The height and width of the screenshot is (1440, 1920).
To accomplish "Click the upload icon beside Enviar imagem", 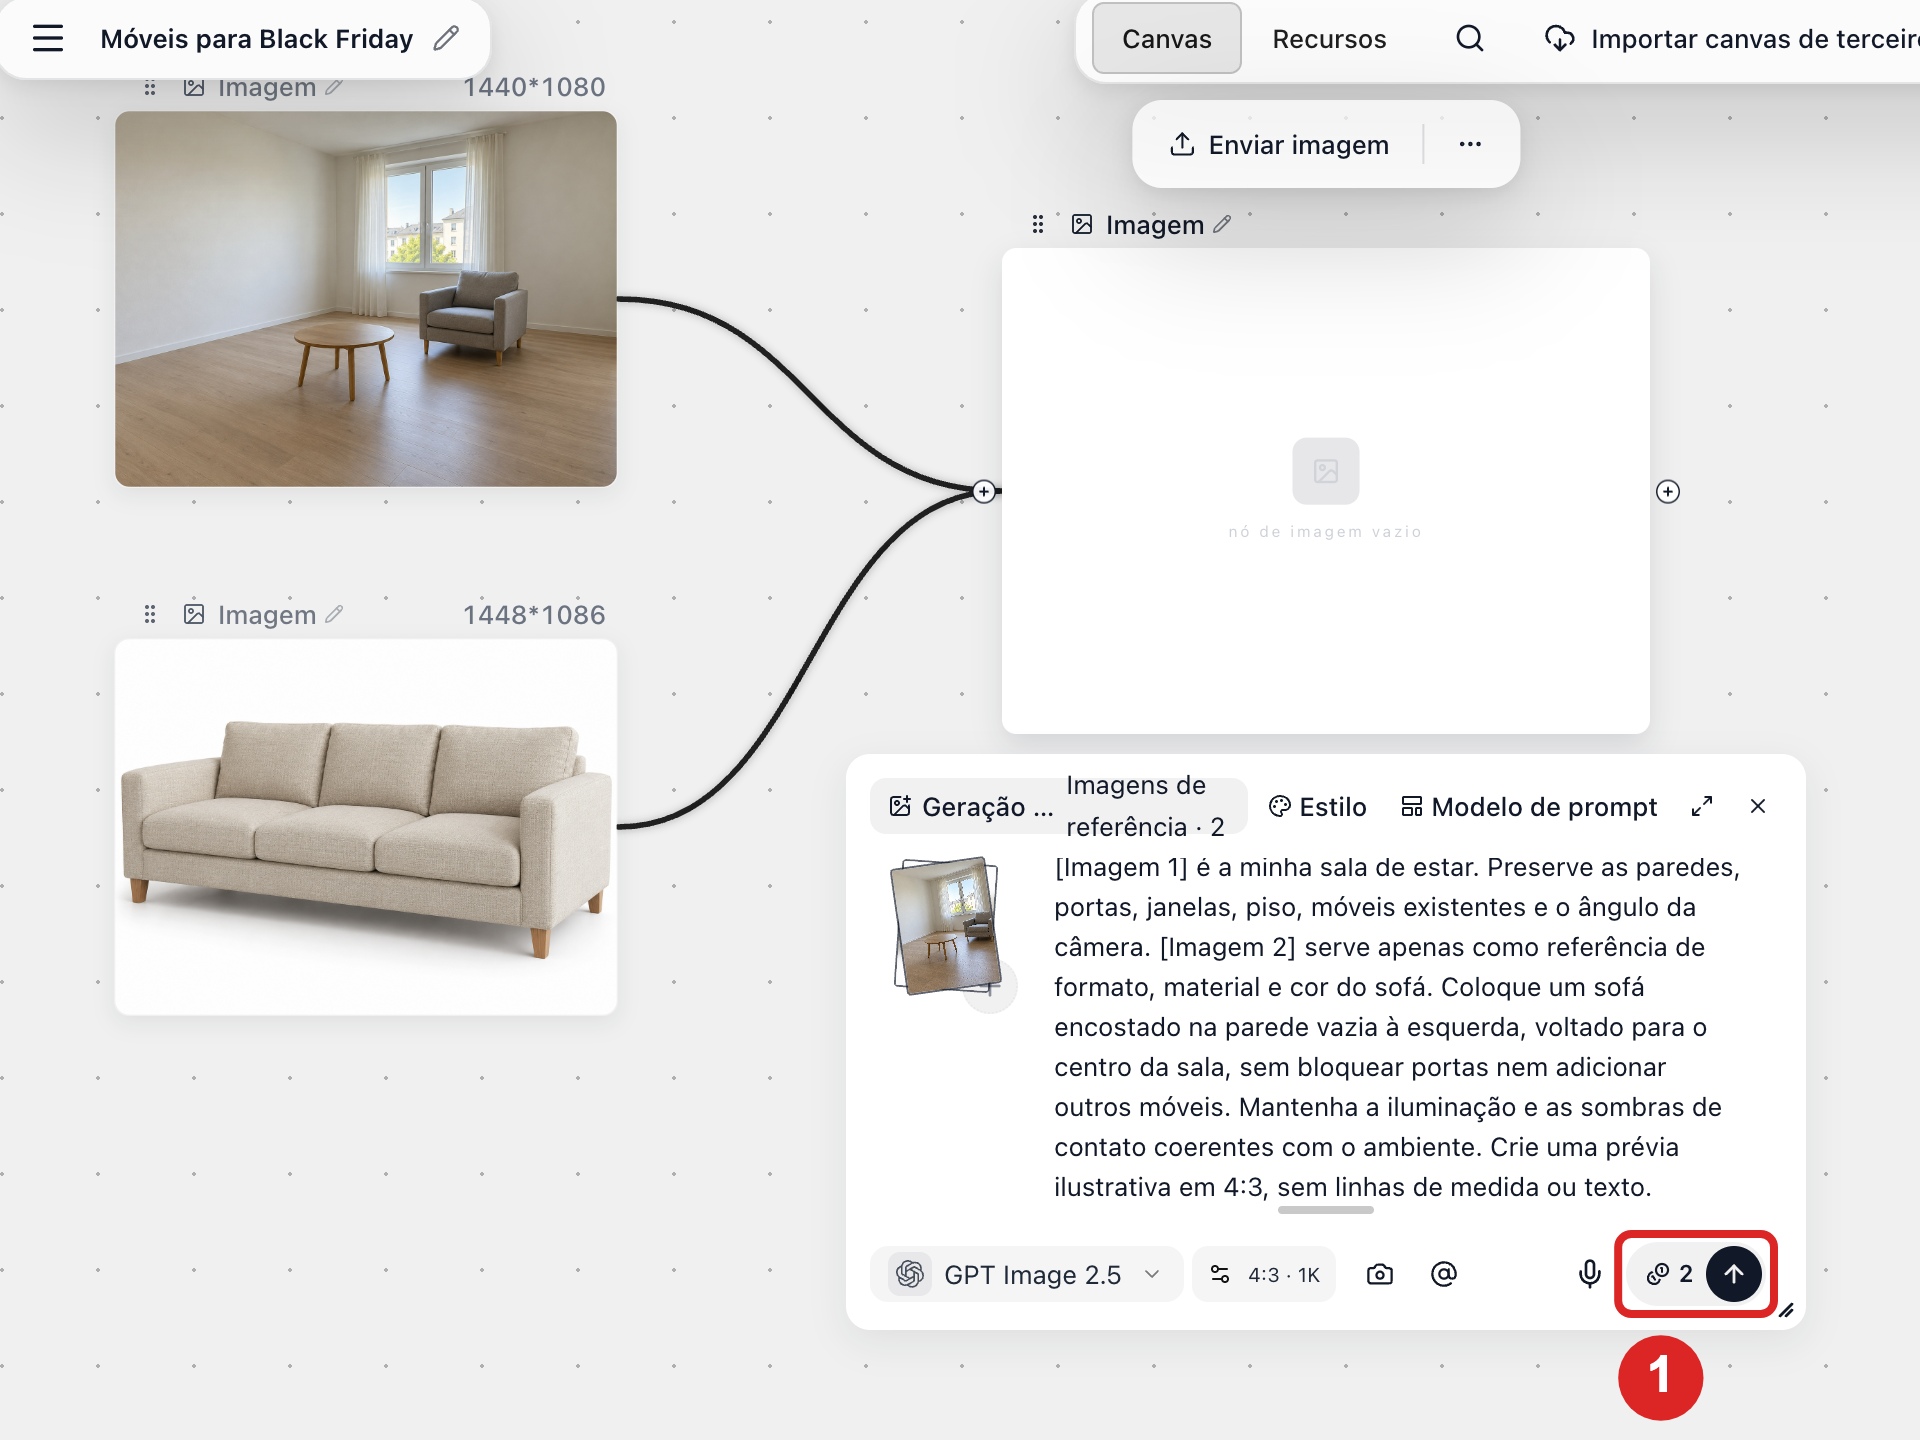I will (1182, 144).
